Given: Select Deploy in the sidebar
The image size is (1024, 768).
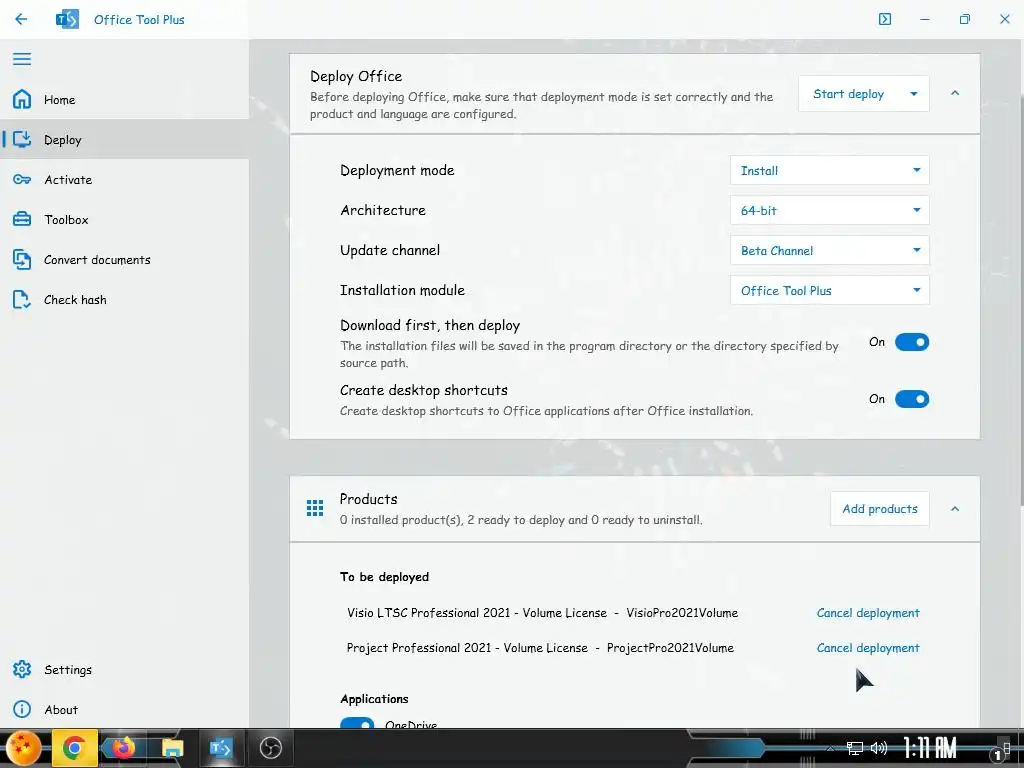Looking at the screenshot, I should pos(63,140).
